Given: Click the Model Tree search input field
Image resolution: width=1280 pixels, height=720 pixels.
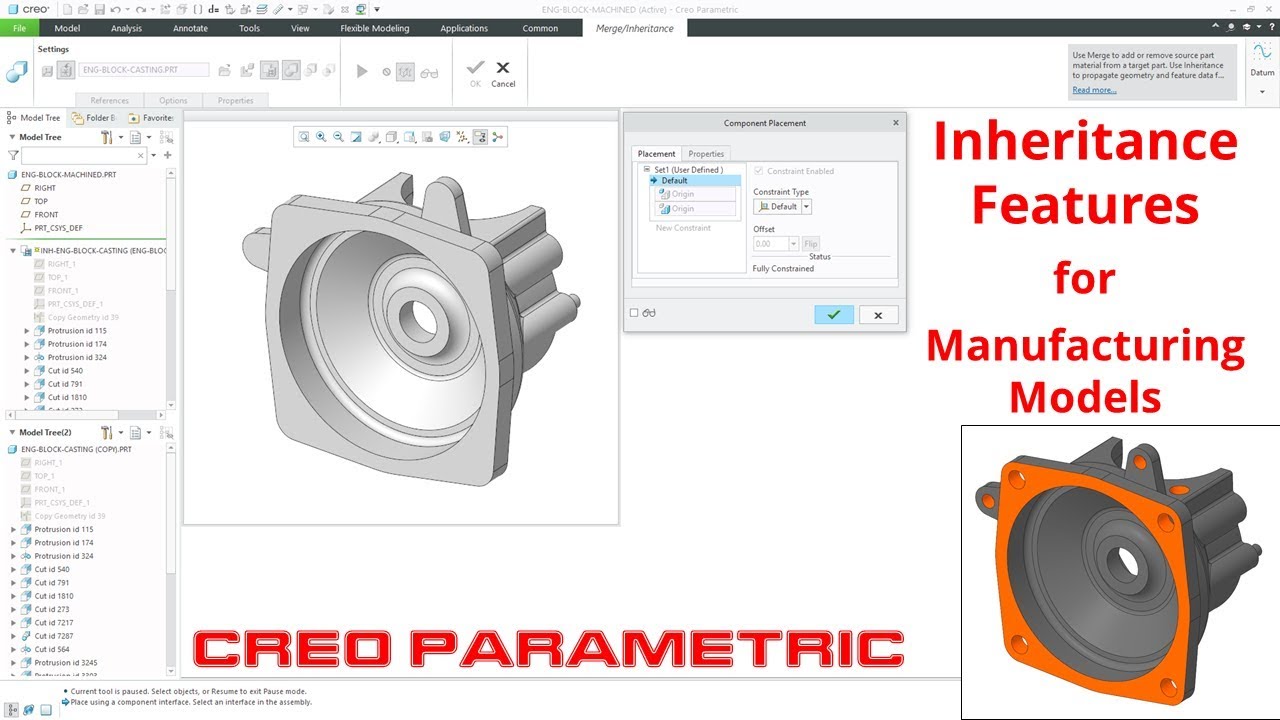Looking at the screenshot, I should [84, 156].
